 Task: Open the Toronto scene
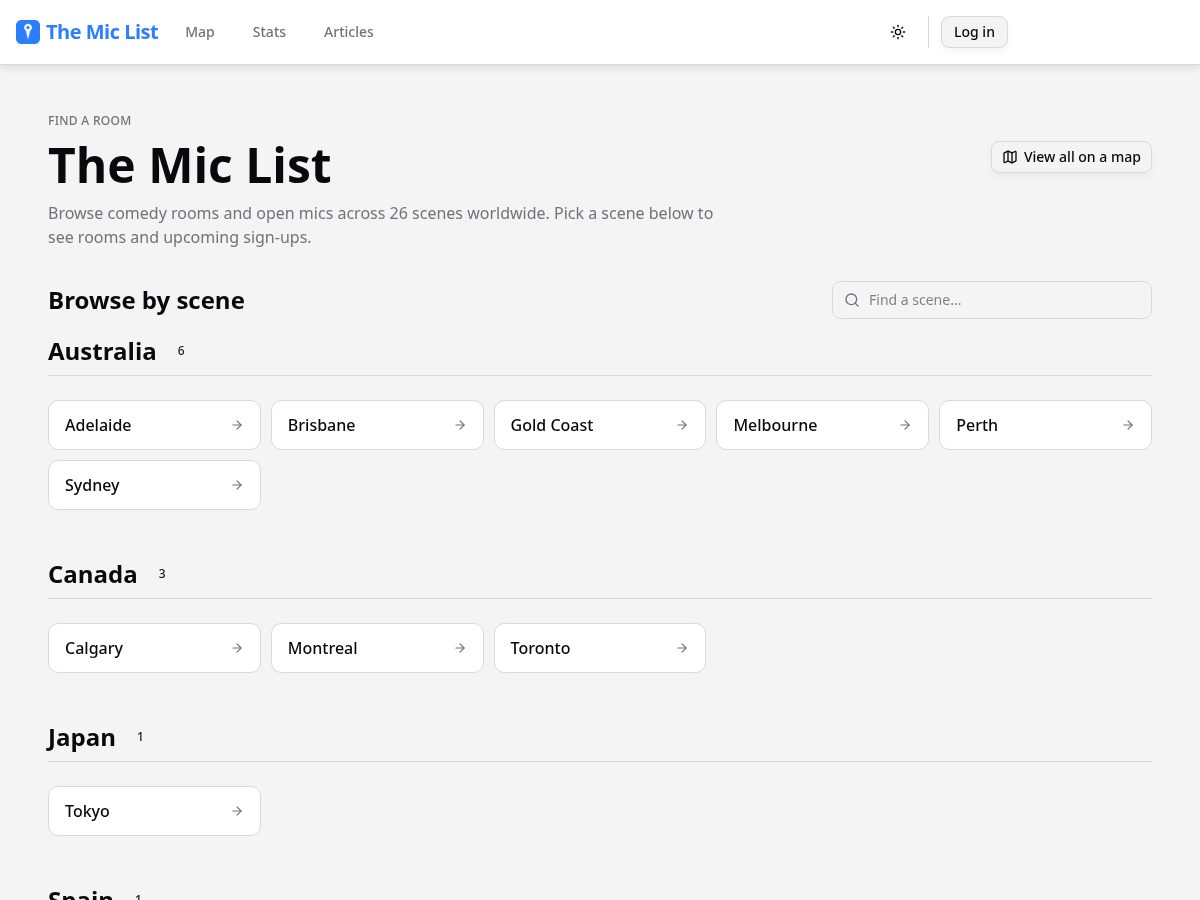600,648
